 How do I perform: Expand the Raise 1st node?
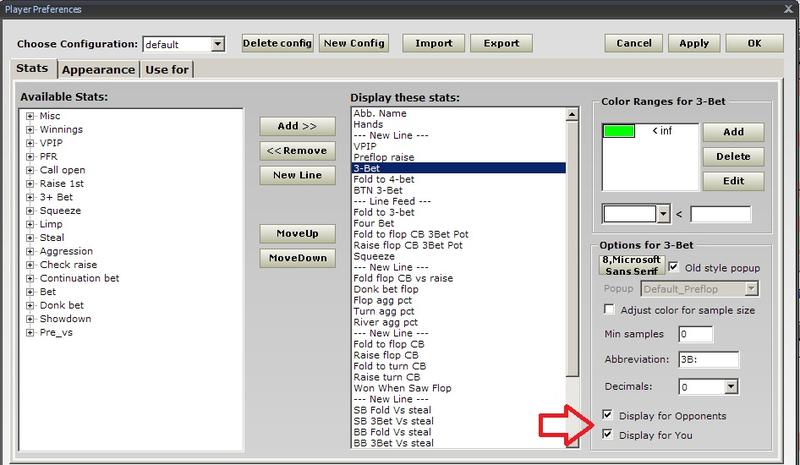30,184
